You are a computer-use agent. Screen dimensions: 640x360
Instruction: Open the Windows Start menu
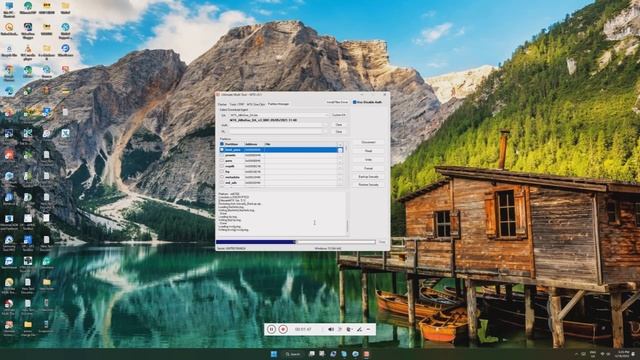(x=273, y=354)
